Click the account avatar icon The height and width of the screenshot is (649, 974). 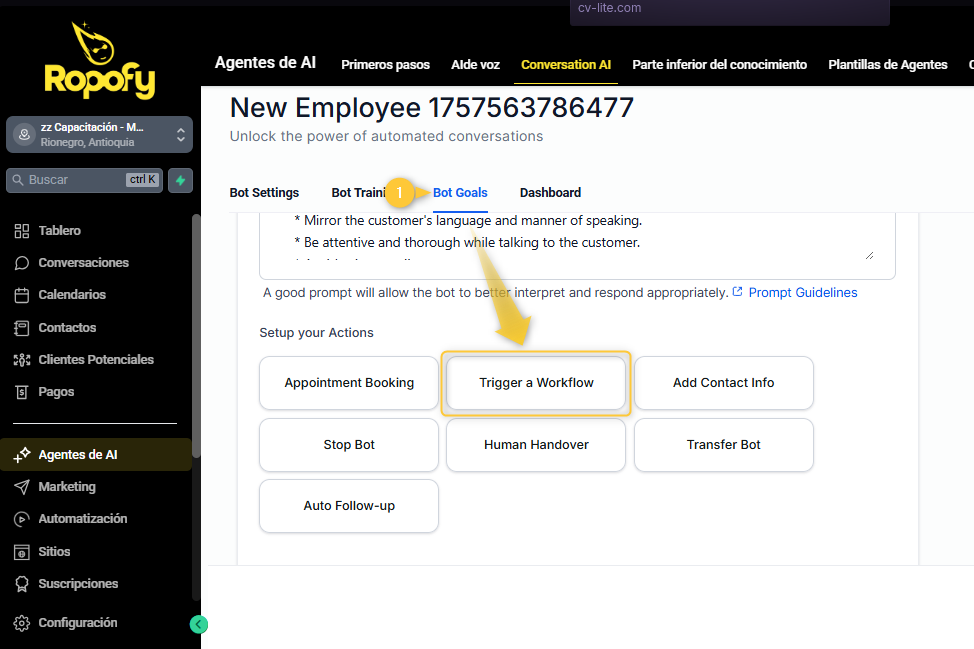tap(24, 134)
